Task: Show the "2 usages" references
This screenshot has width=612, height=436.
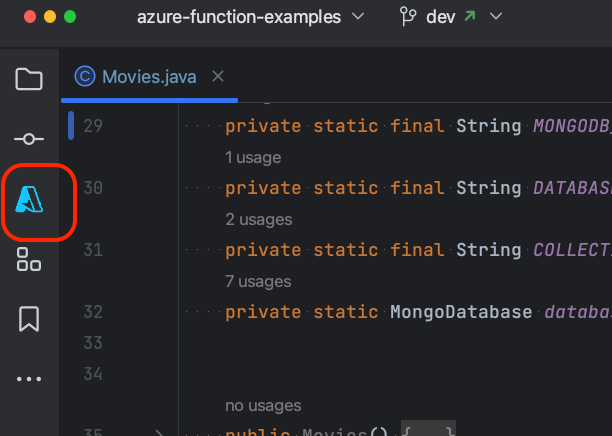Action: pyautogui.click(x=258, y=219)
